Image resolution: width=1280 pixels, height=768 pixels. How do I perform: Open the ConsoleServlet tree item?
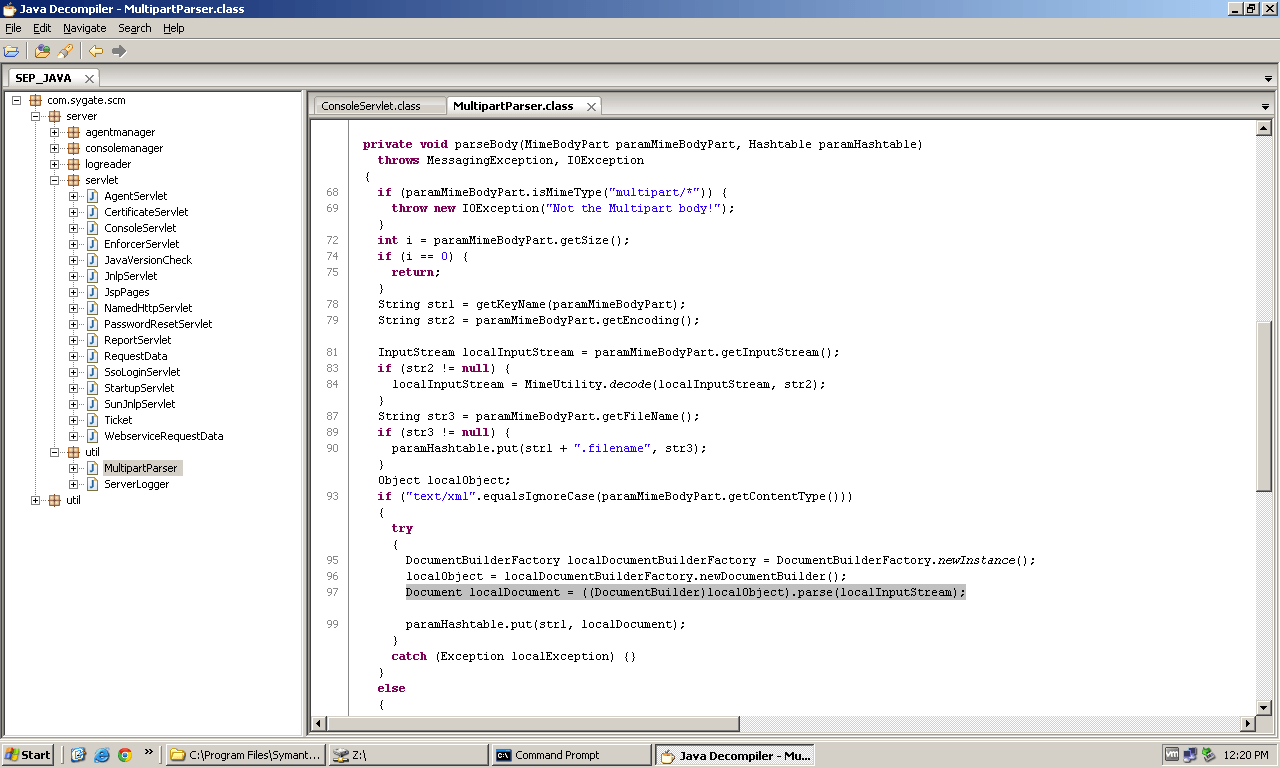(x=140, y=228)
